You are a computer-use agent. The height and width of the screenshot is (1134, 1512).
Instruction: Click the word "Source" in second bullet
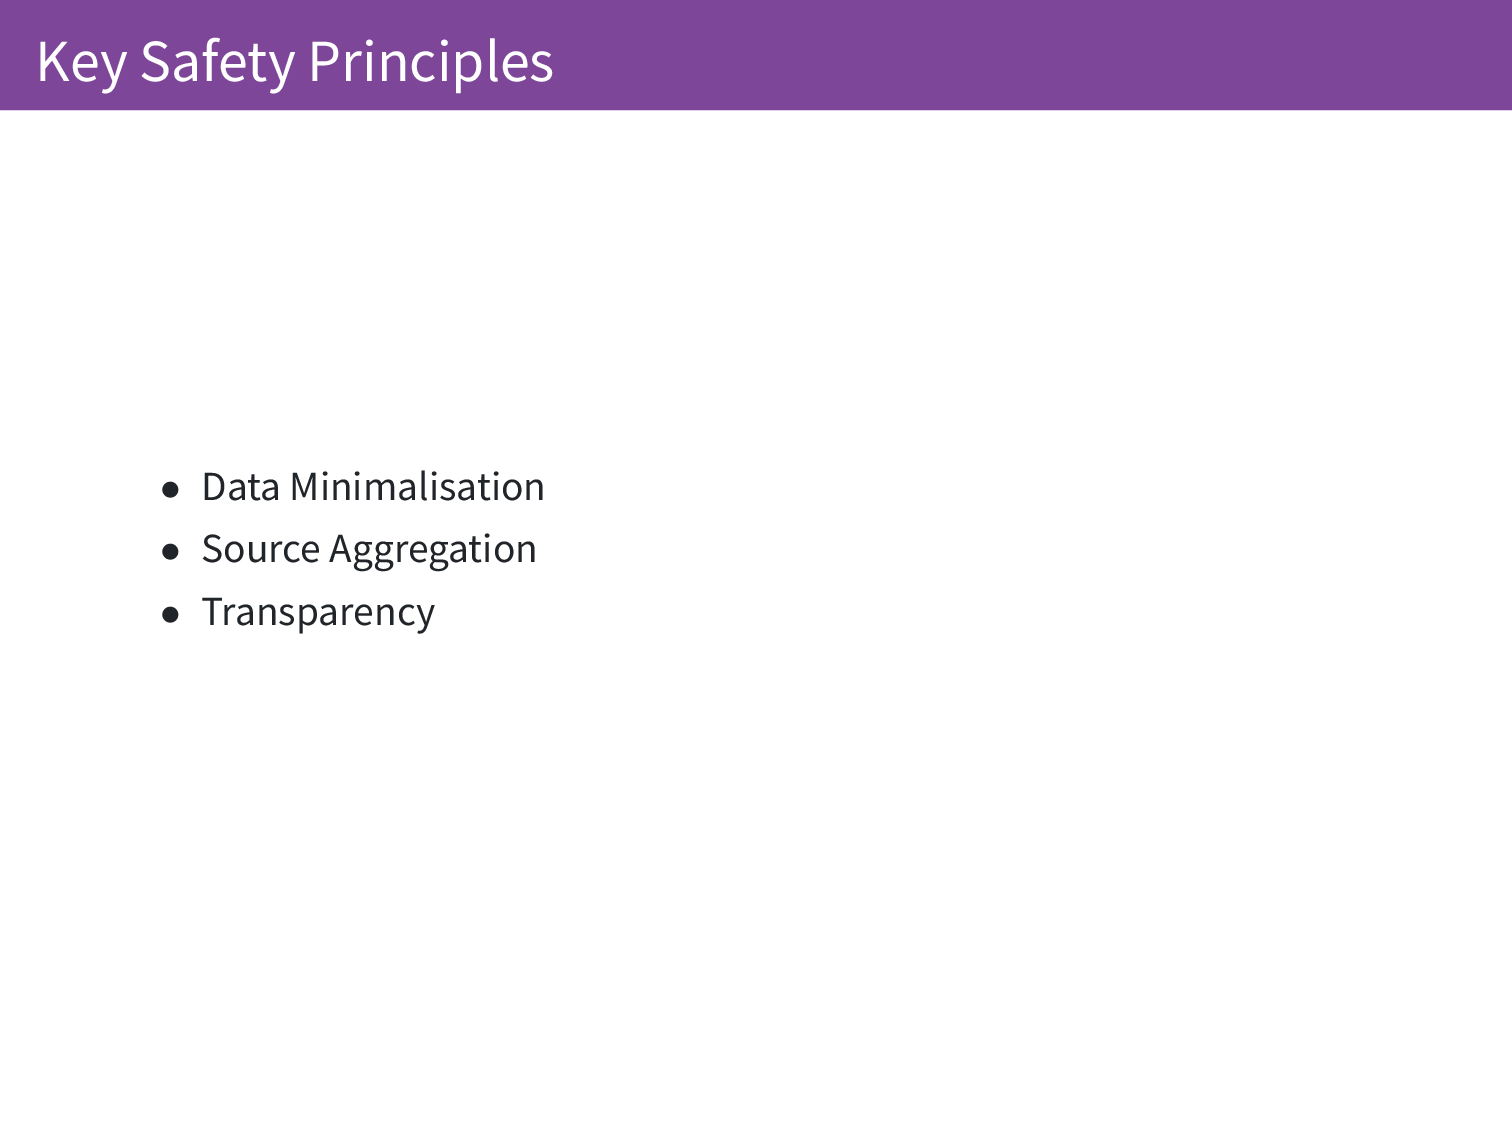click(x=260, y=549)
